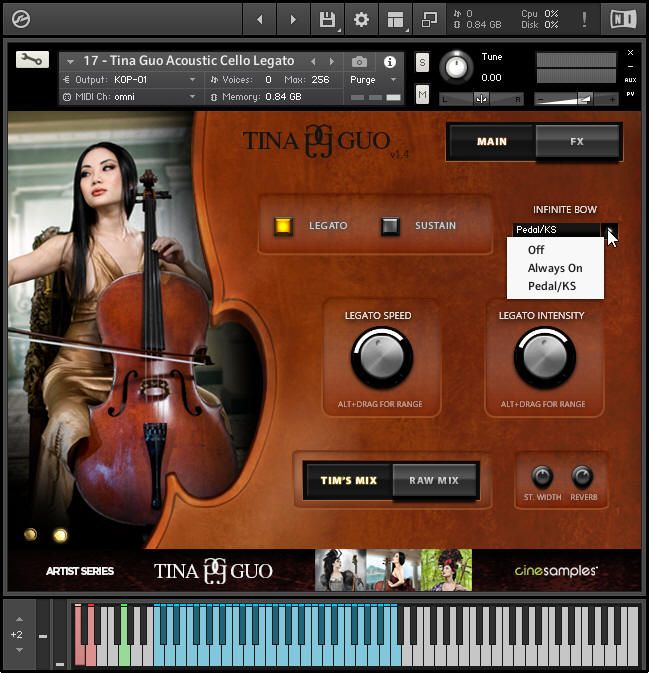Click the Kontakt logo icon
The image size is (649, 673).
[21, 19]
